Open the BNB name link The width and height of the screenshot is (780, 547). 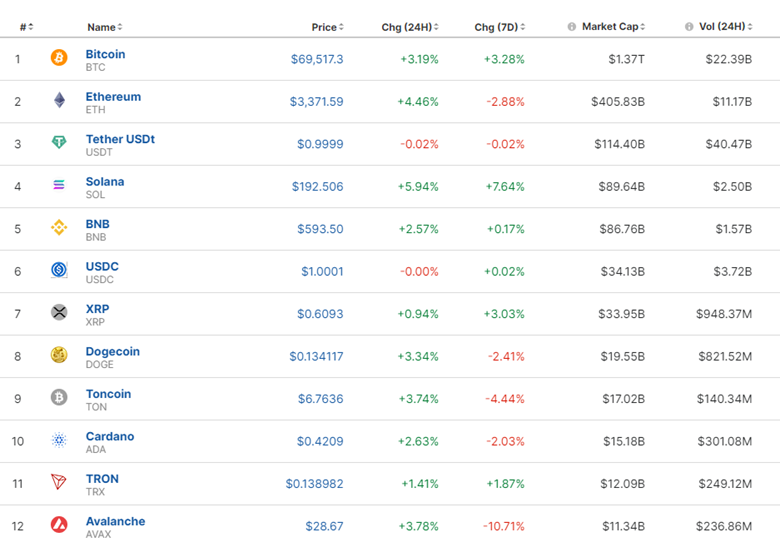tap(98, 224)
